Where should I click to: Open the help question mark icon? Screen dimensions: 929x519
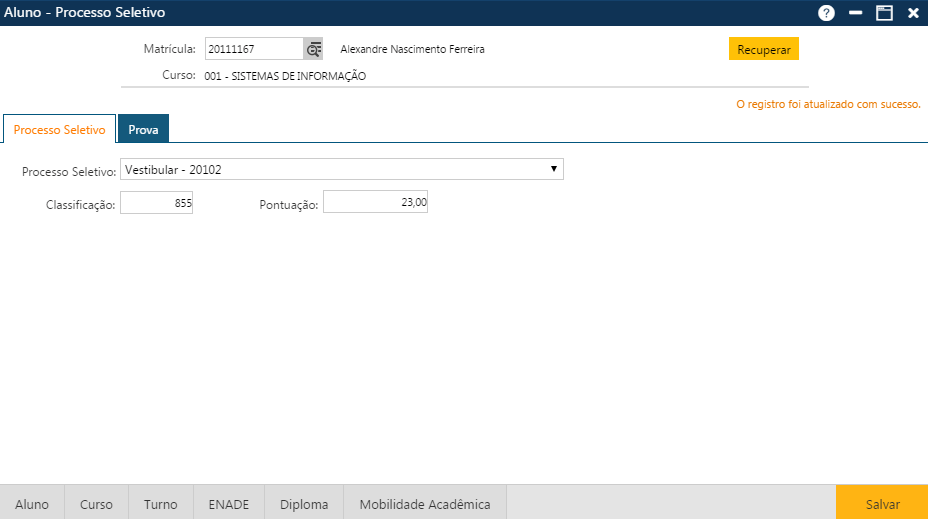point(826,13)
